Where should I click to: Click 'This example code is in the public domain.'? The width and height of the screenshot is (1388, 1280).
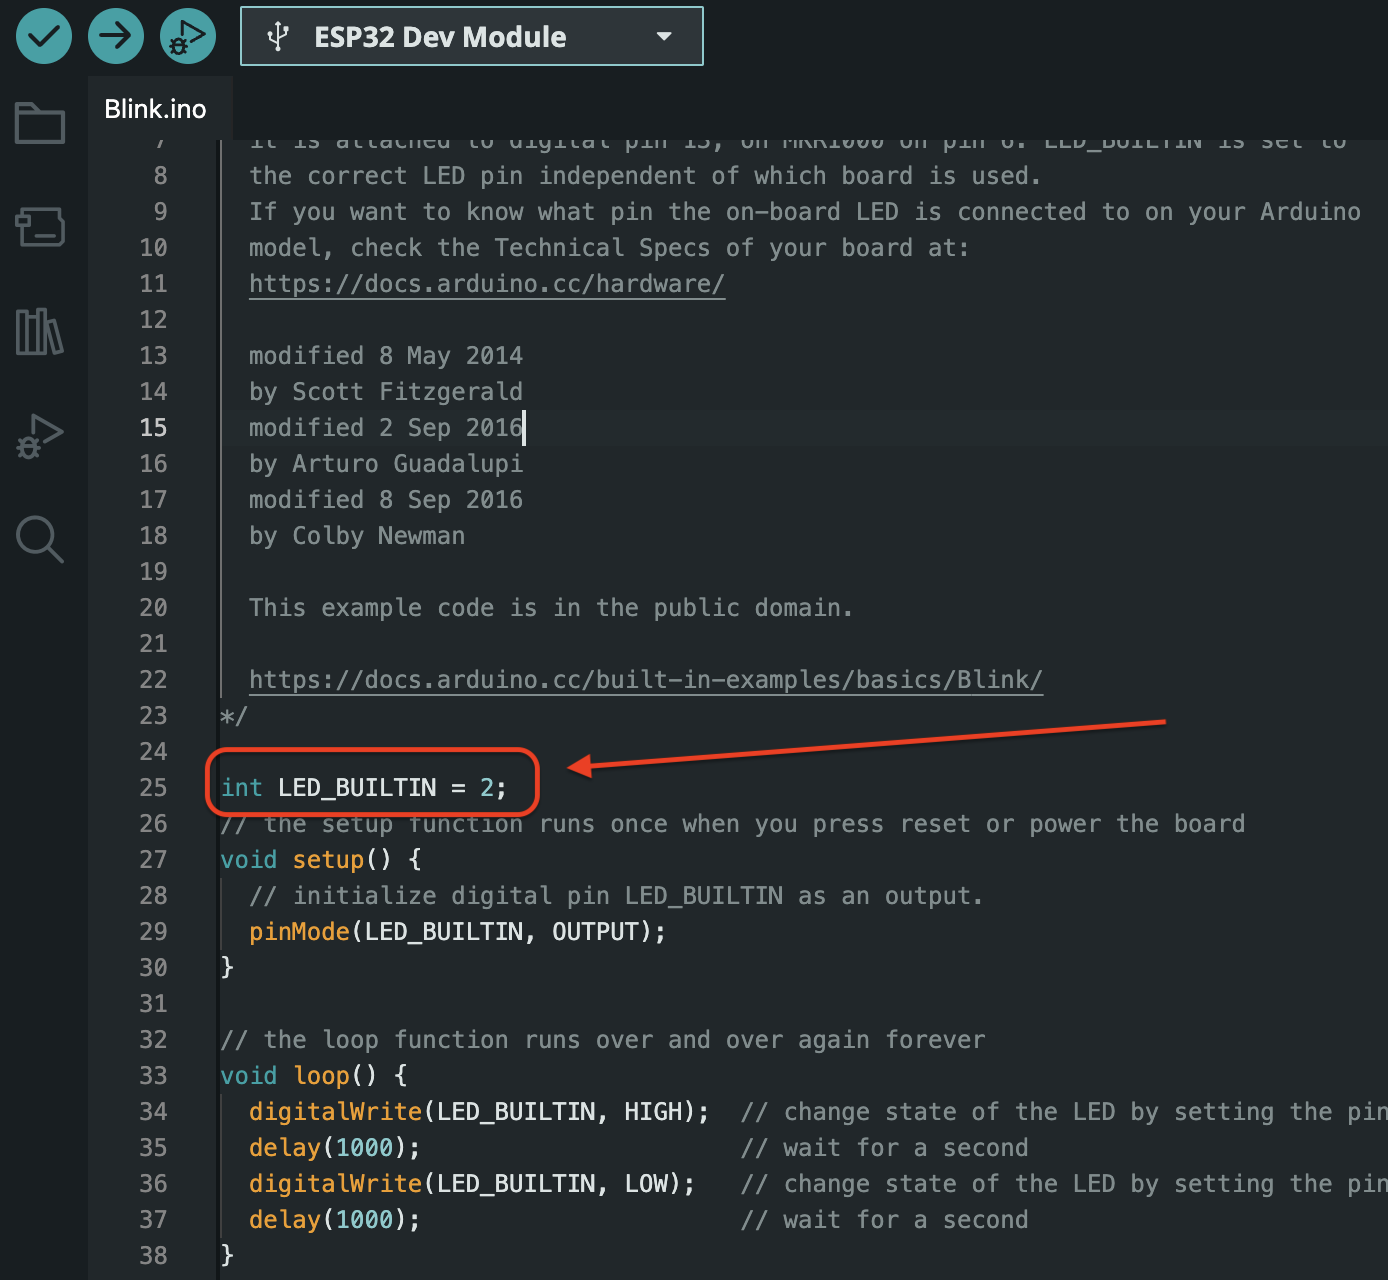(x=551, y=608)
